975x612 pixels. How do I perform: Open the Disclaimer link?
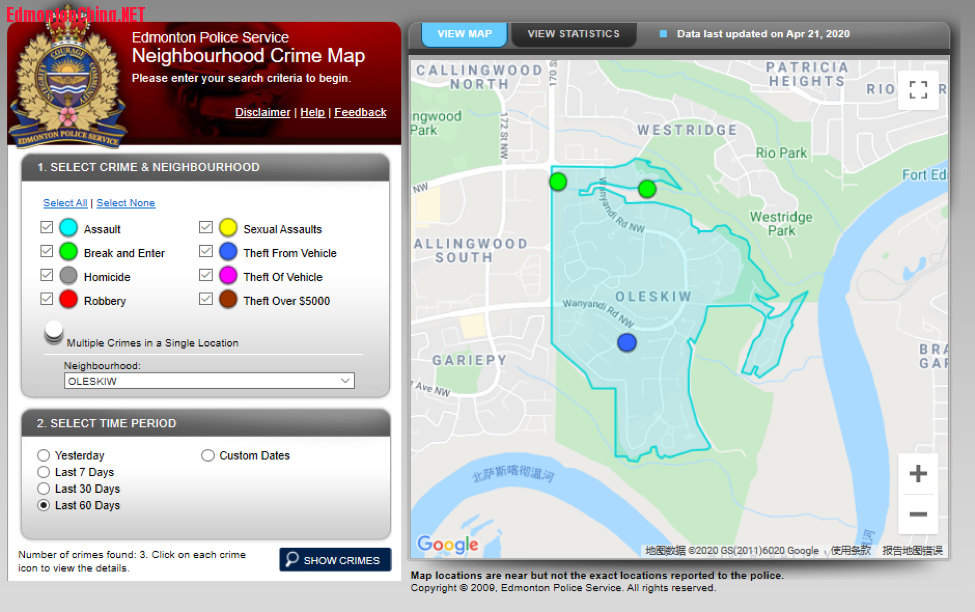tap(263, 113)
